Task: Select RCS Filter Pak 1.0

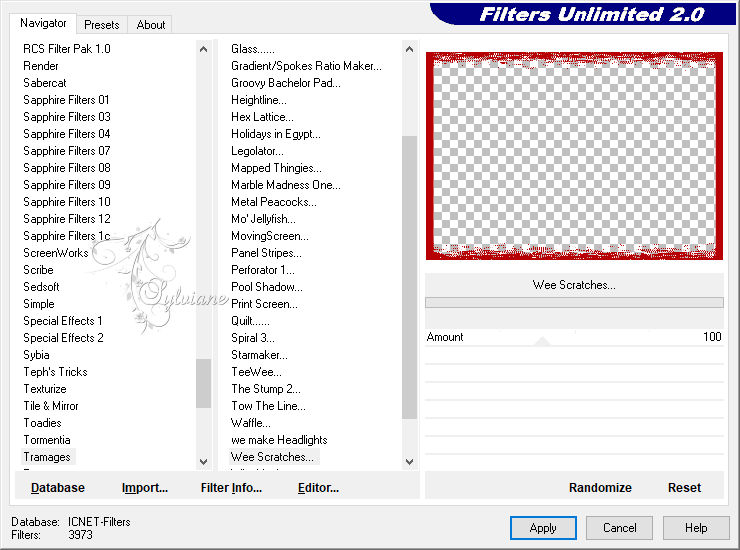Action: pyautogui.click(x=67, y=49)
